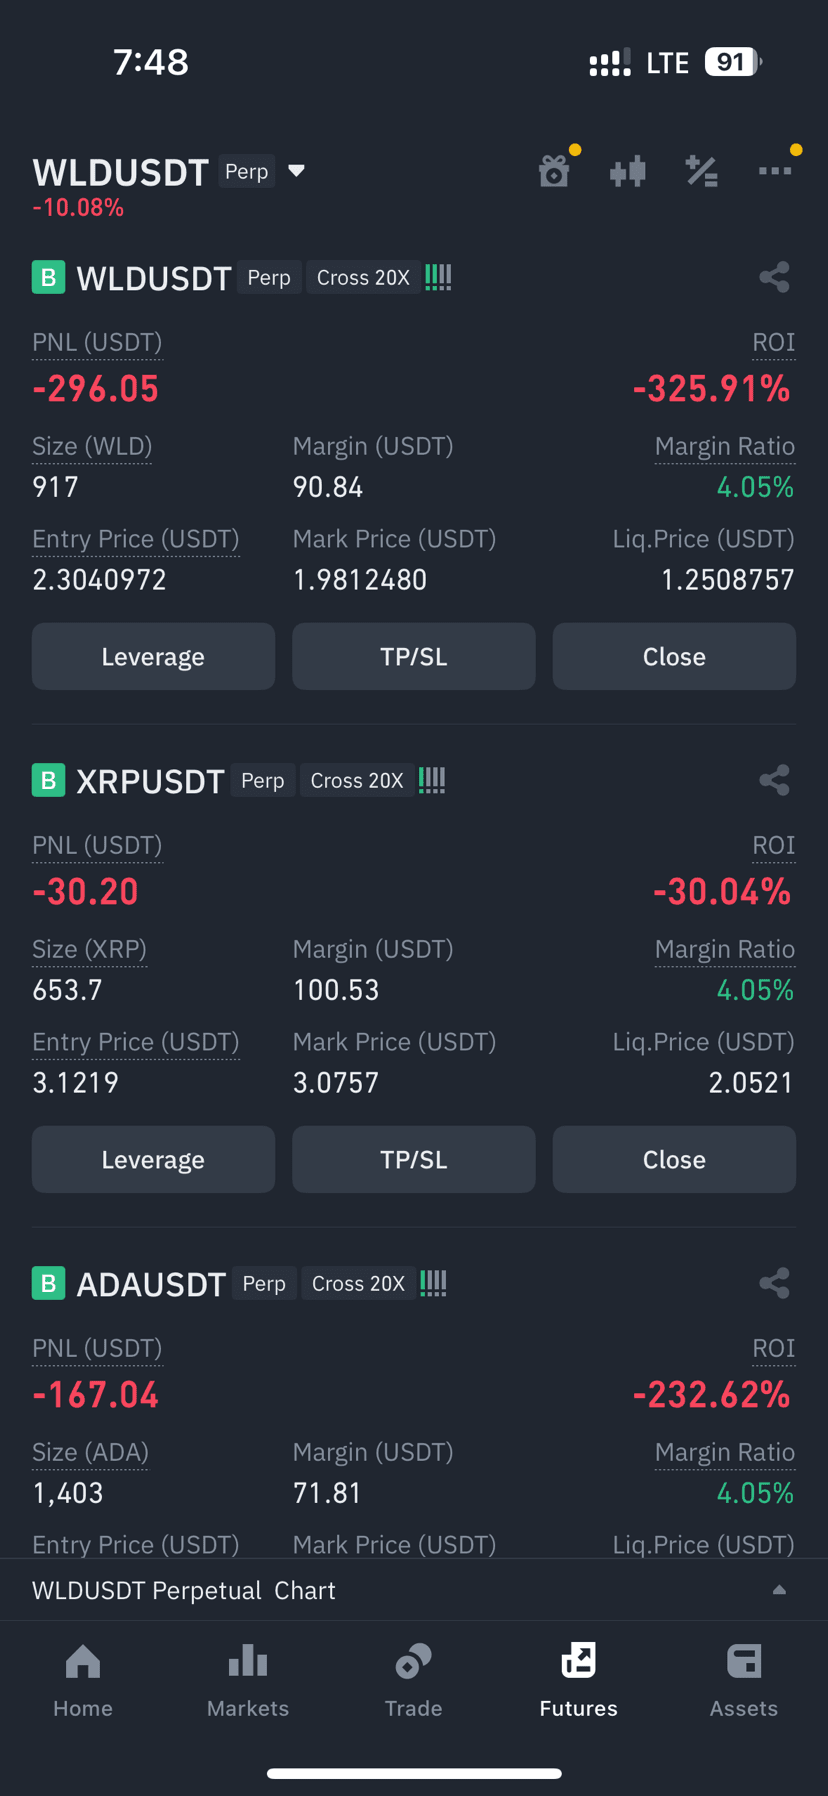
Task: Open the Assets wallet tab
Action: [x=744, y=1680]
